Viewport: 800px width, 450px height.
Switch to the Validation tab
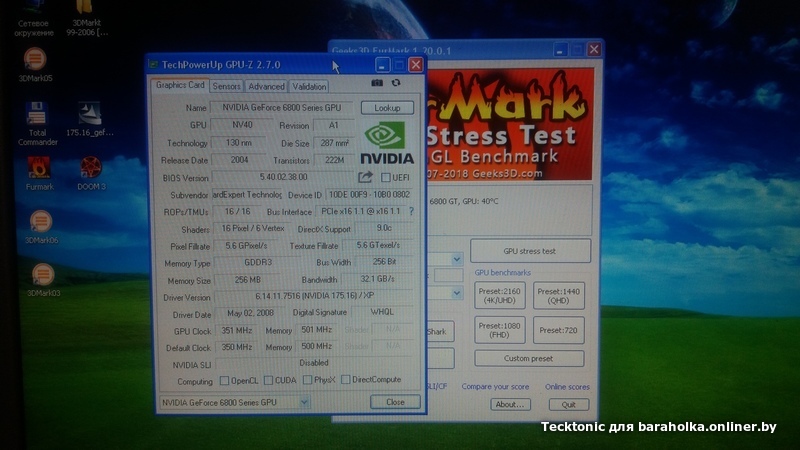point(309,87)
